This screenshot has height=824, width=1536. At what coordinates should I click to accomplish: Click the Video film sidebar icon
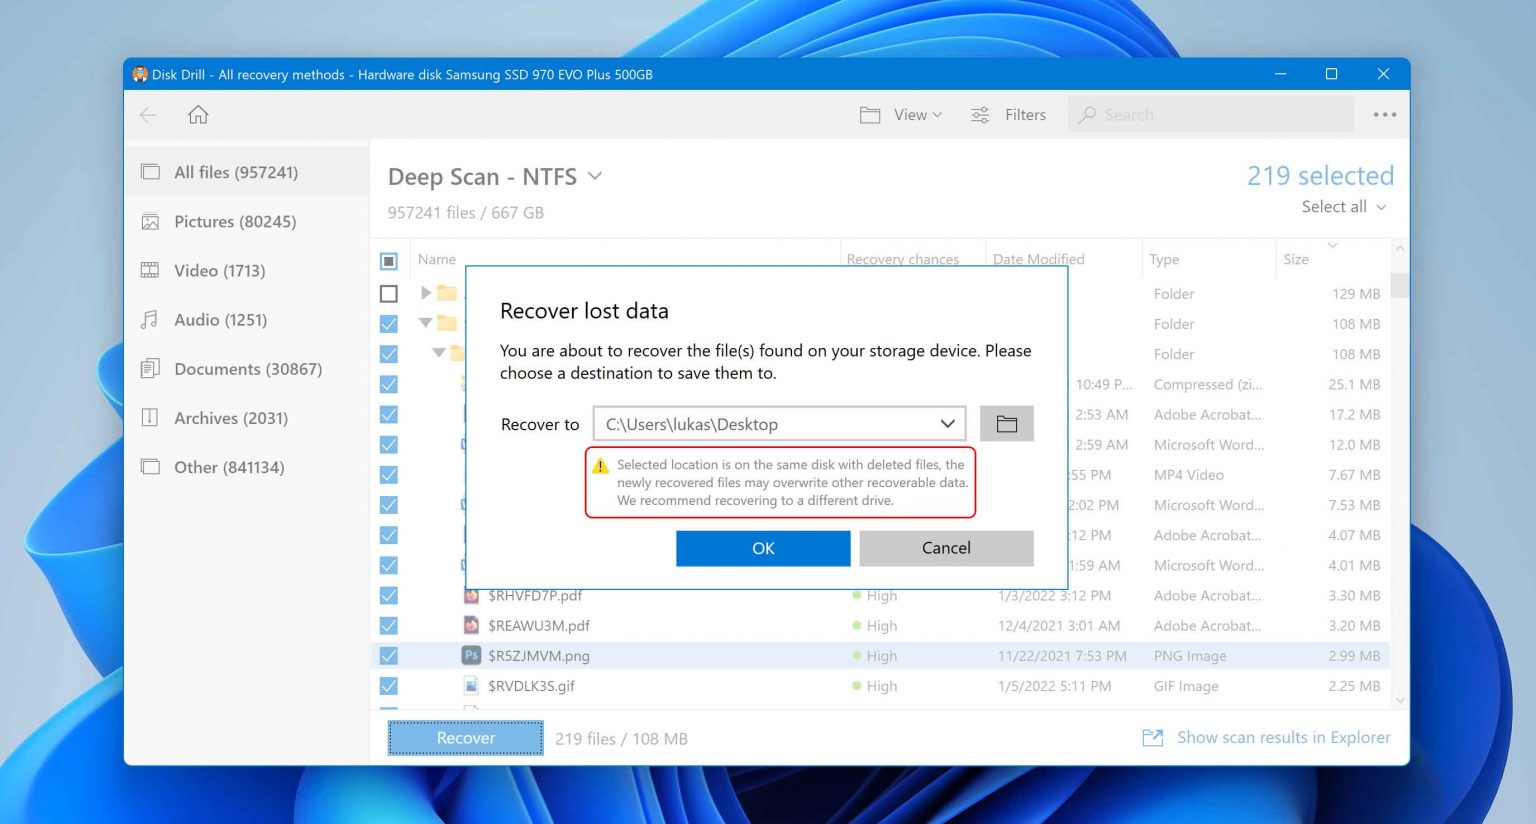[150, 270]
